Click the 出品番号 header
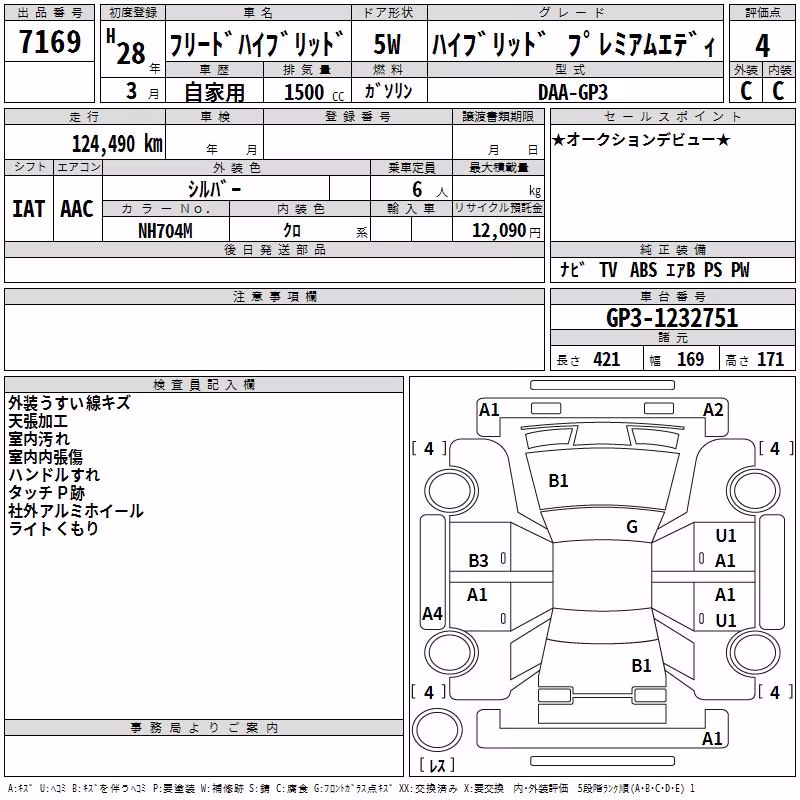 (x=49, y=13)
